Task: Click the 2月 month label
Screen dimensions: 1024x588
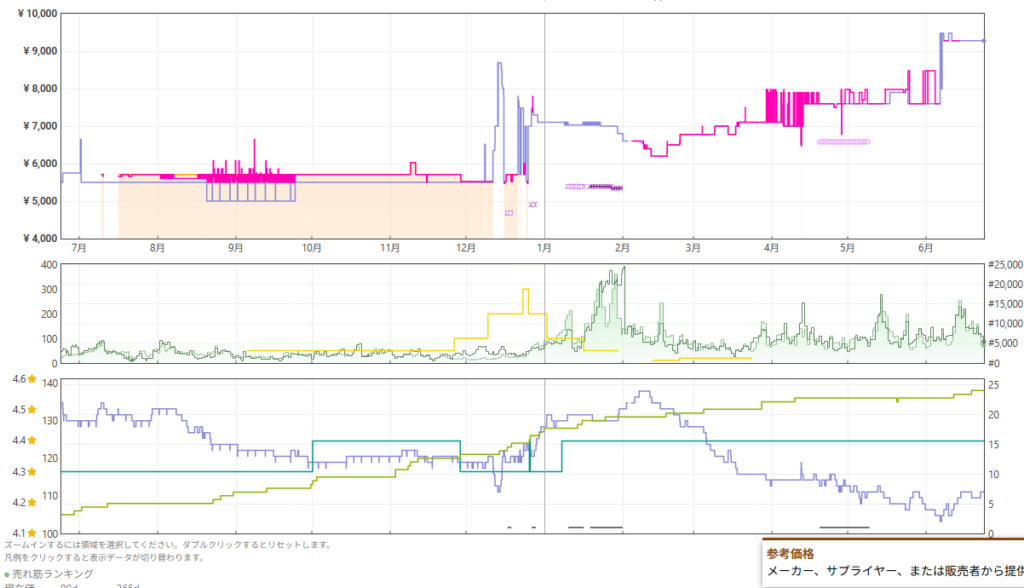Action: coord(622,248)
